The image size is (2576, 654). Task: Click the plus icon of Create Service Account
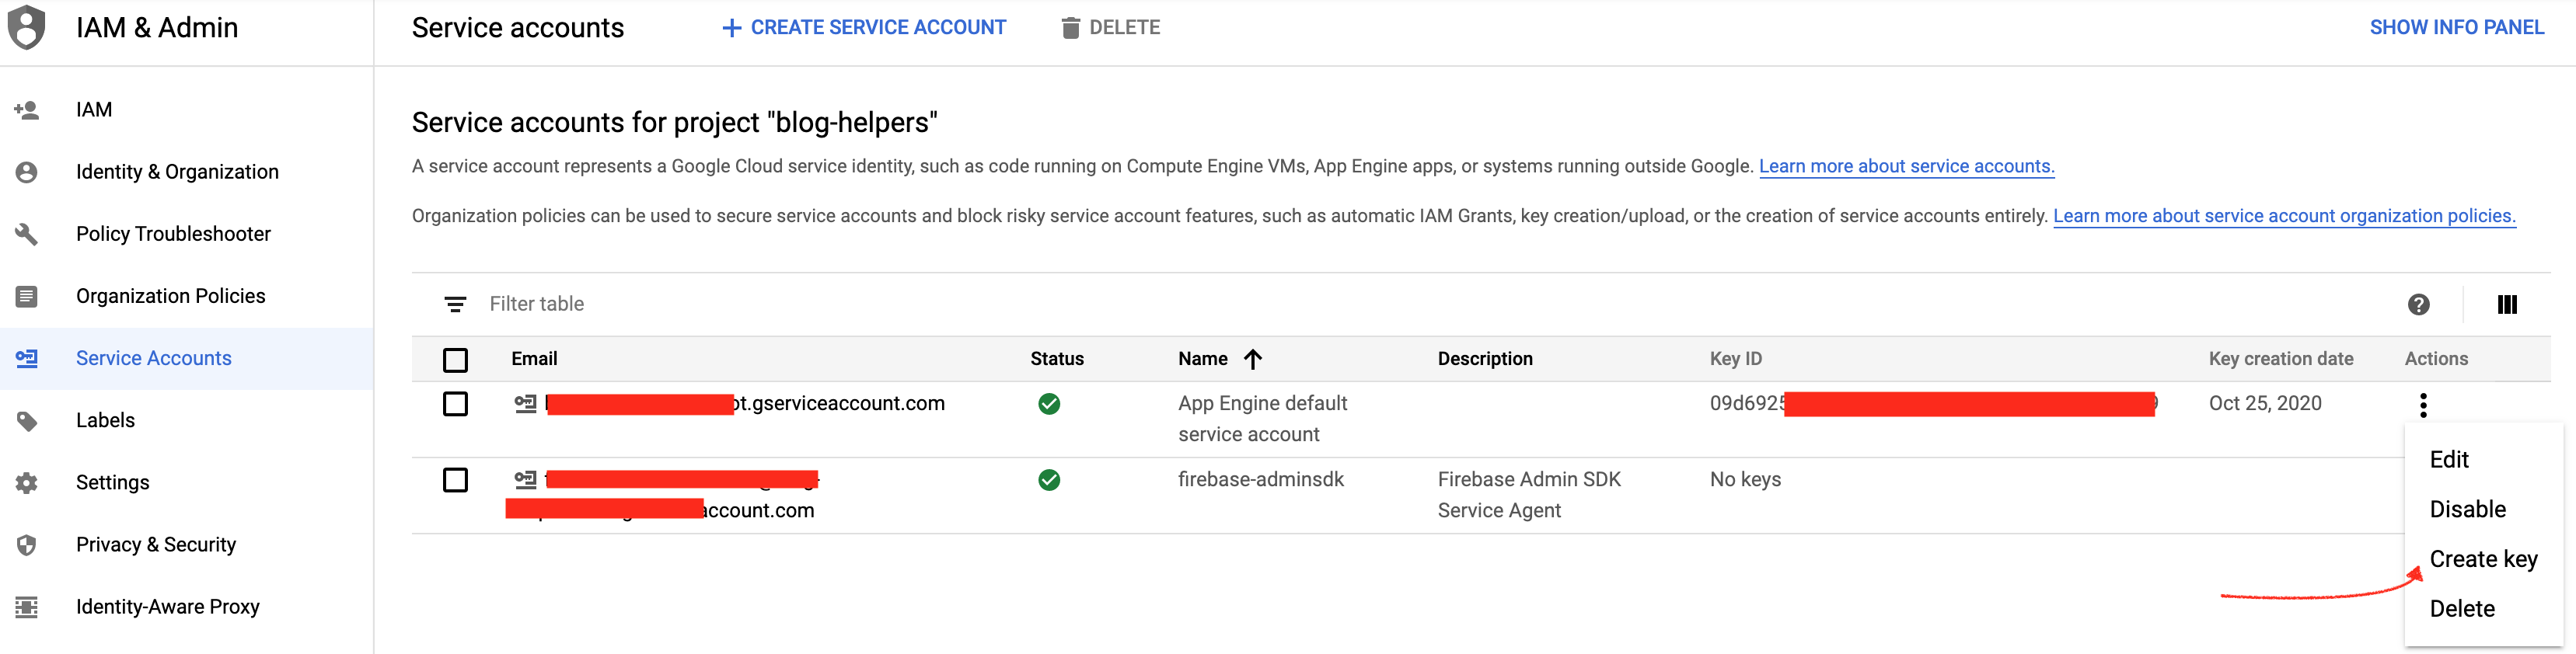731,28
